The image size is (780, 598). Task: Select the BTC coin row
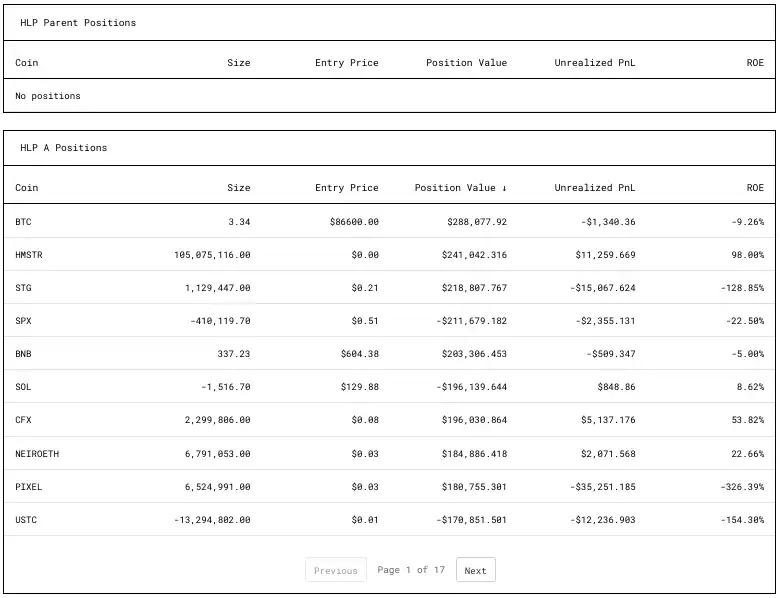coord(24,222)
